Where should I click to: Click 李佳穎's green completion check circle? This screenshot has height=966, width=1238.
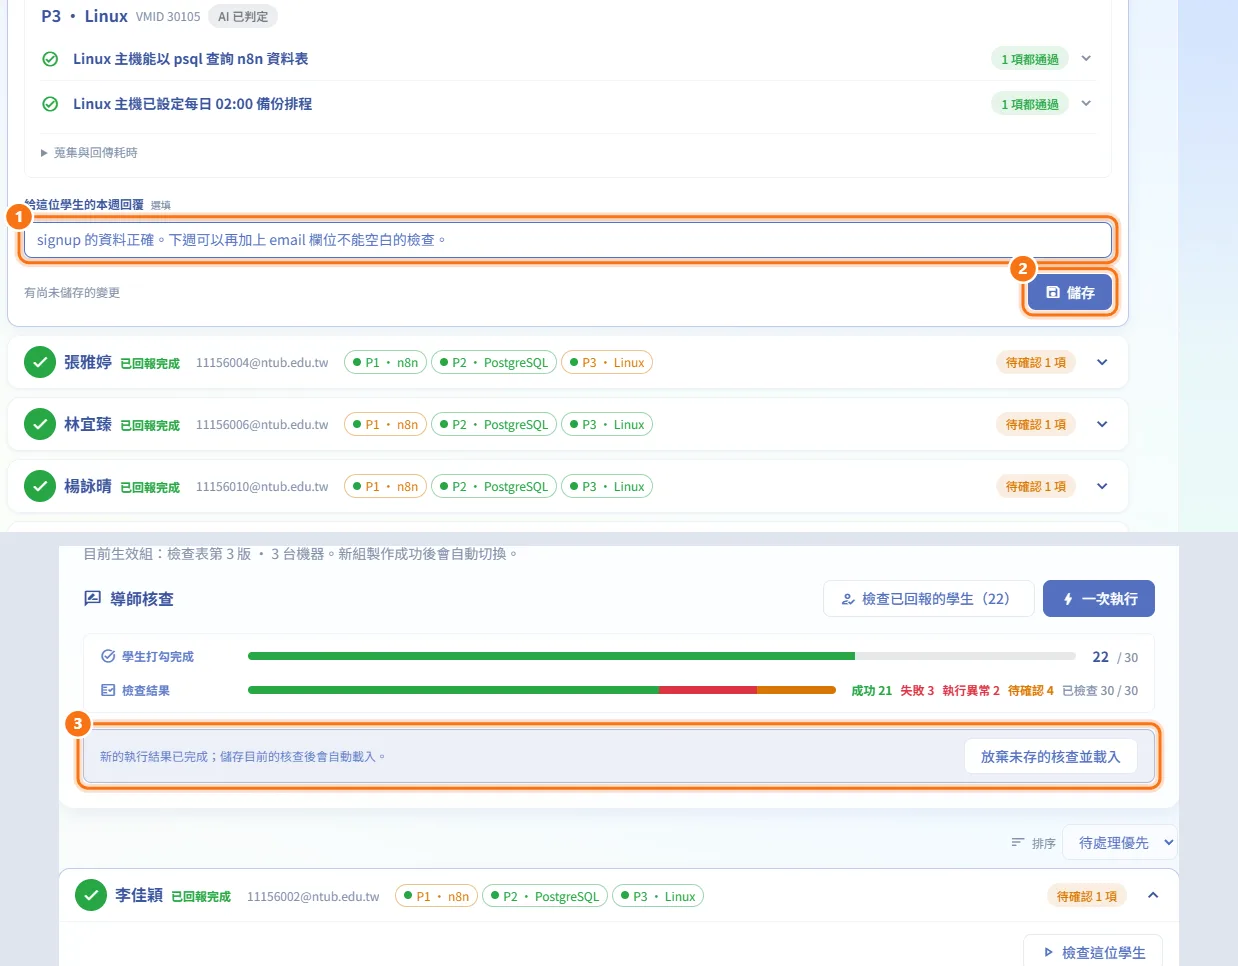[x=91, y=895]
